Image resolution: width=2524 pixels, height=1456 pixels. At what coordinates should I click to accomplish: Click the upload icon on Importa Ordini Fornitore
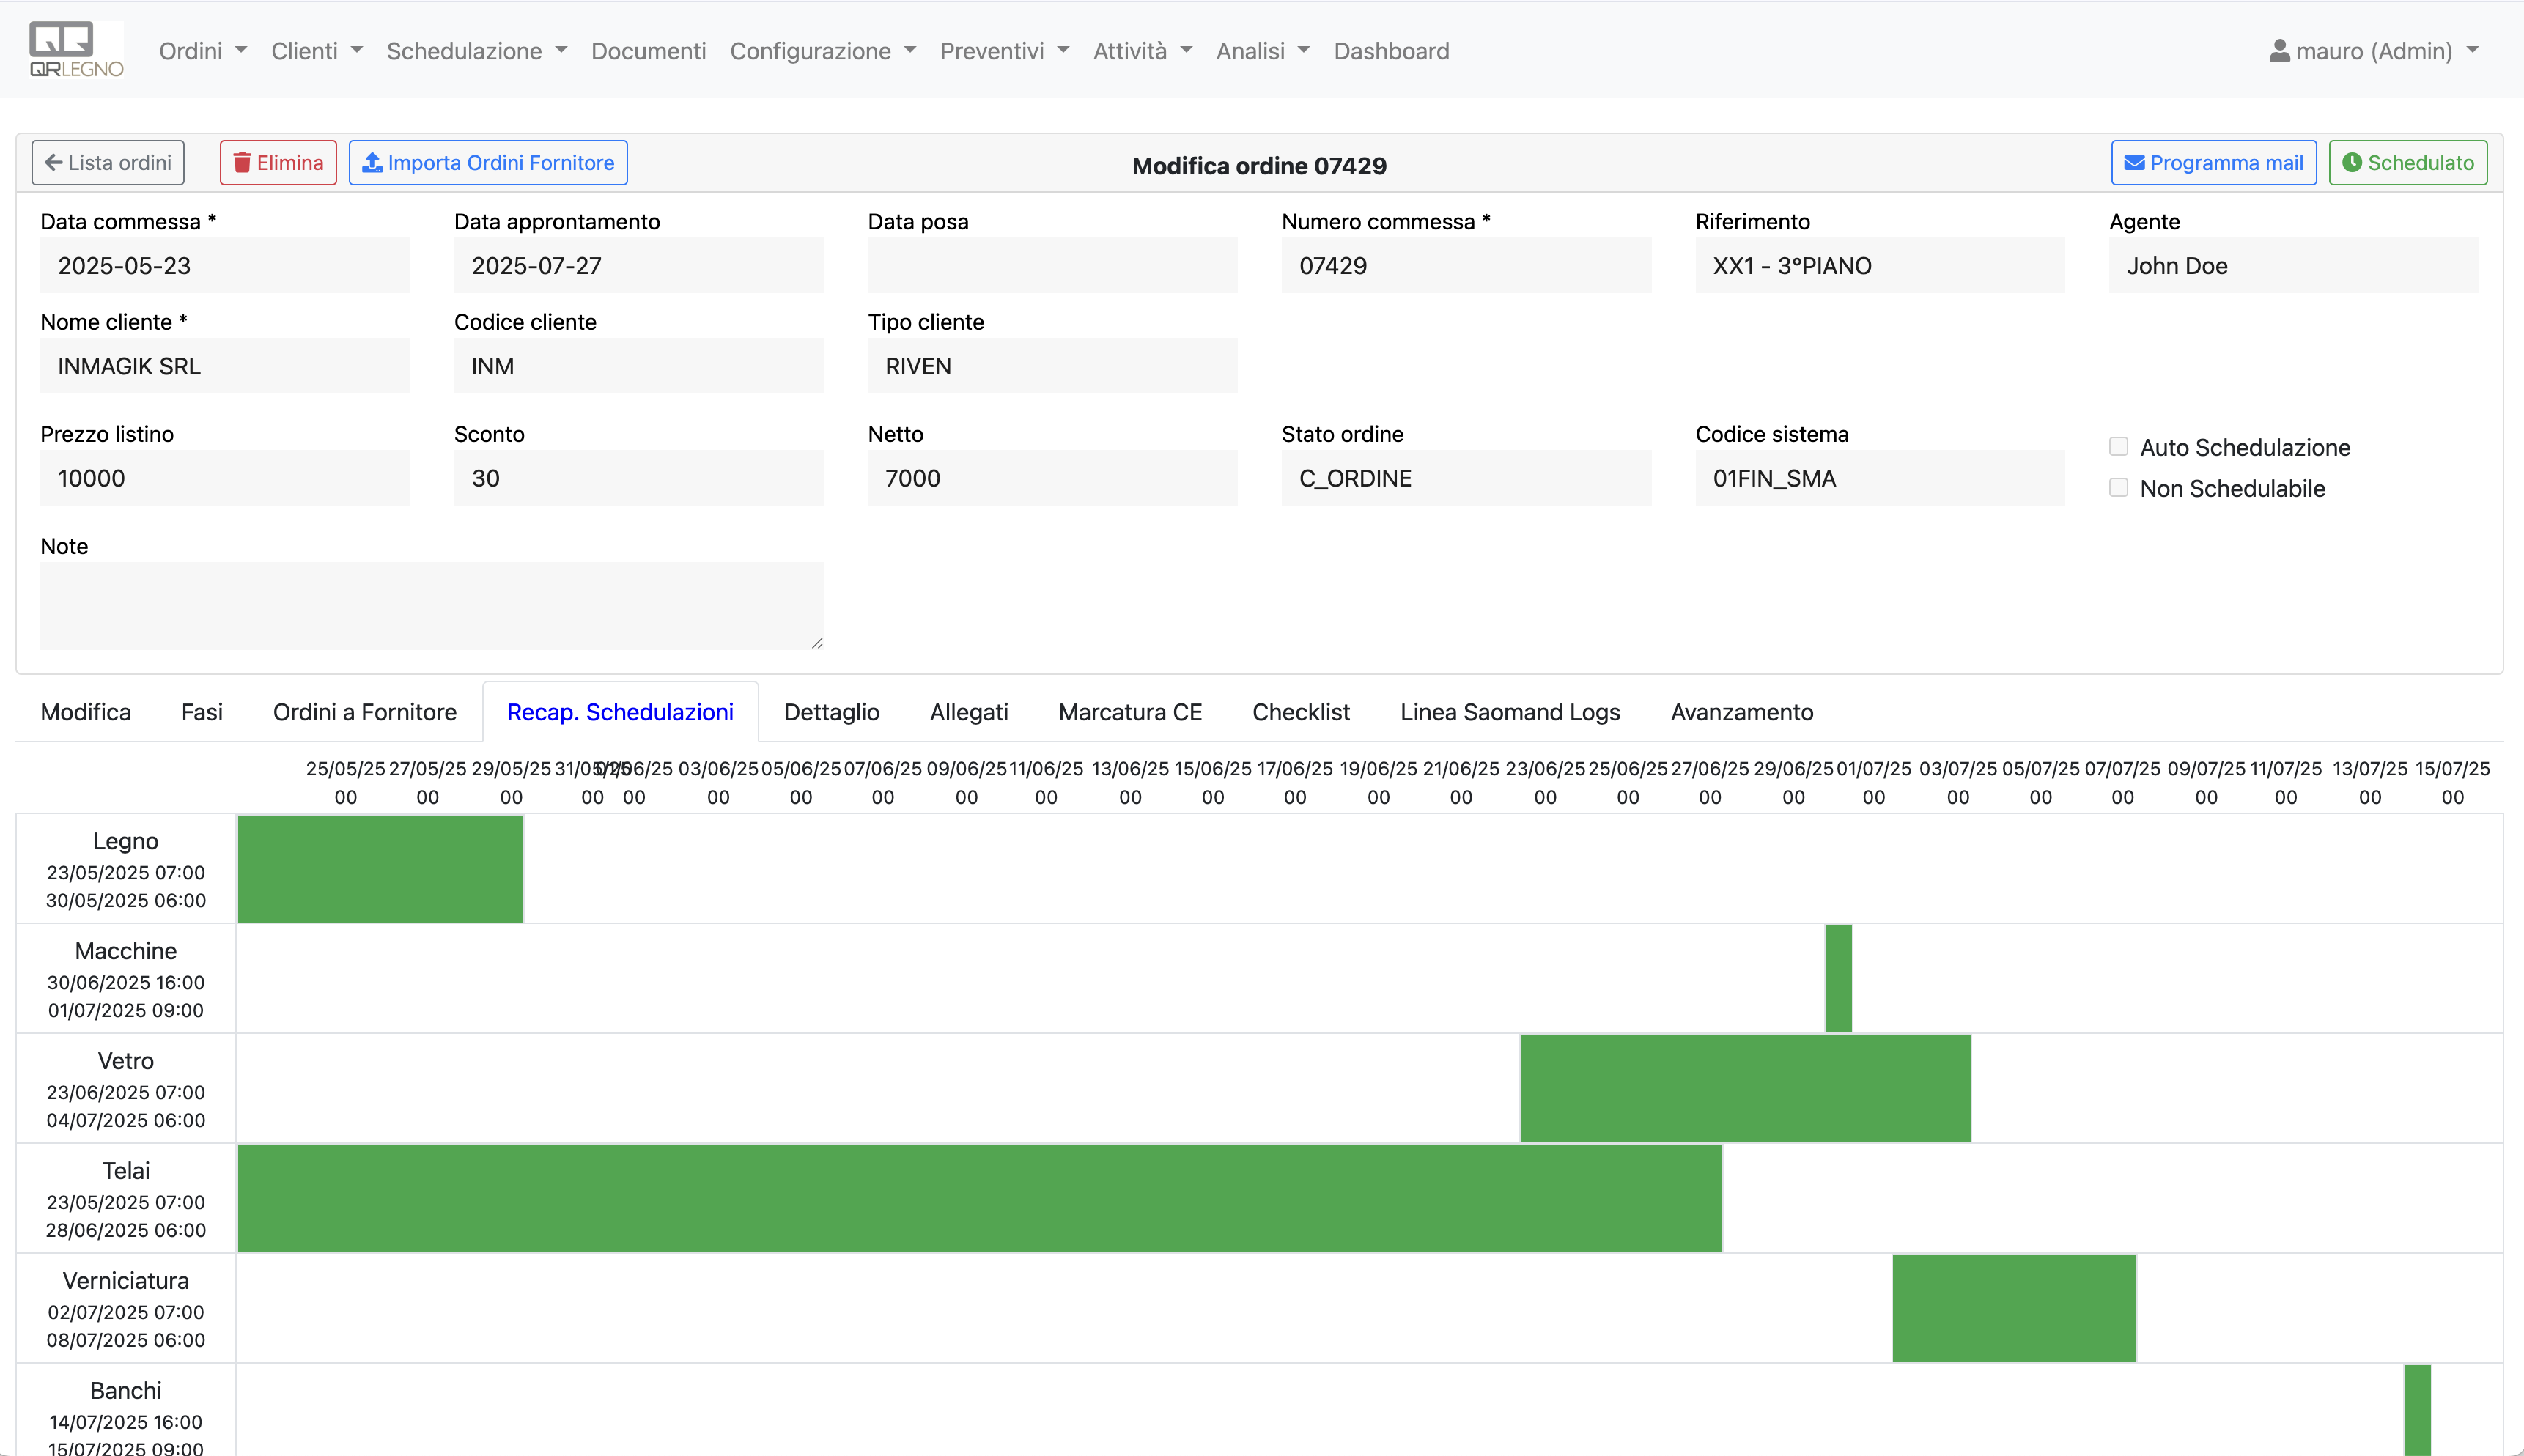[372, 163]
